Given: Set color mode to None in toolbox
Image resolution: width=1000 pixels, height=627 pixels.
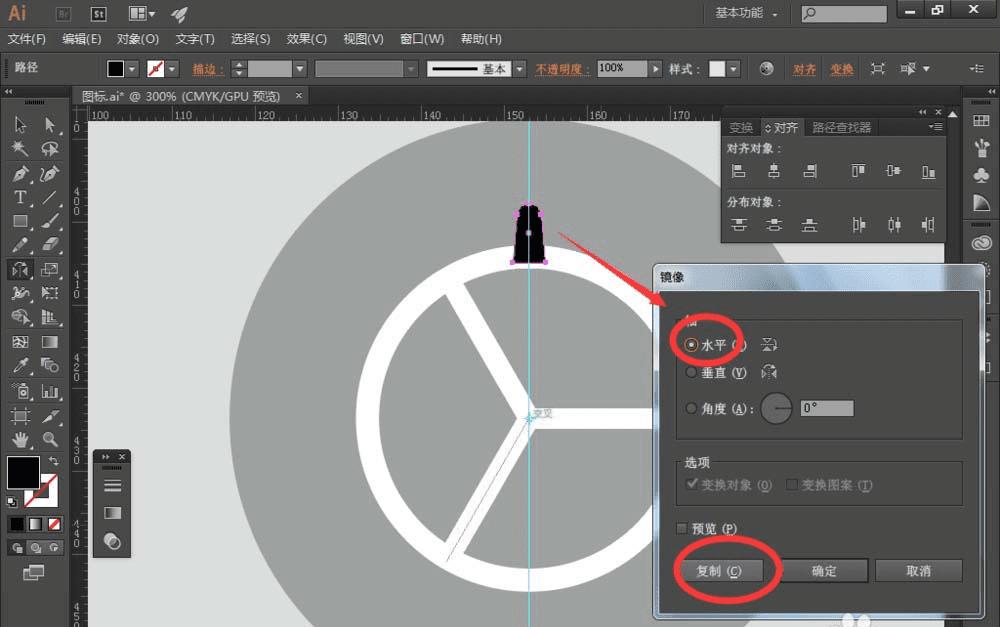Looking at the screenshot, I should pyautogui.click(x=55, y=524).
